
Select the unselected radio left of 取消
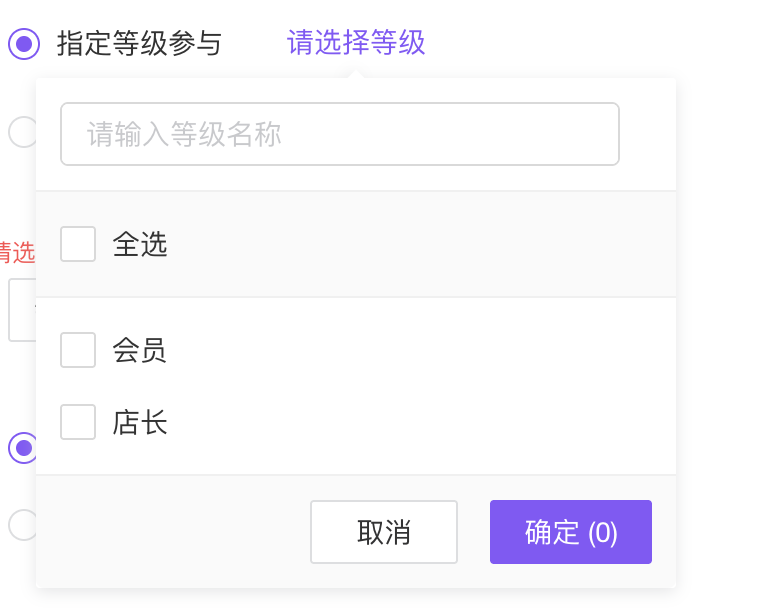[x=21, y=524]
